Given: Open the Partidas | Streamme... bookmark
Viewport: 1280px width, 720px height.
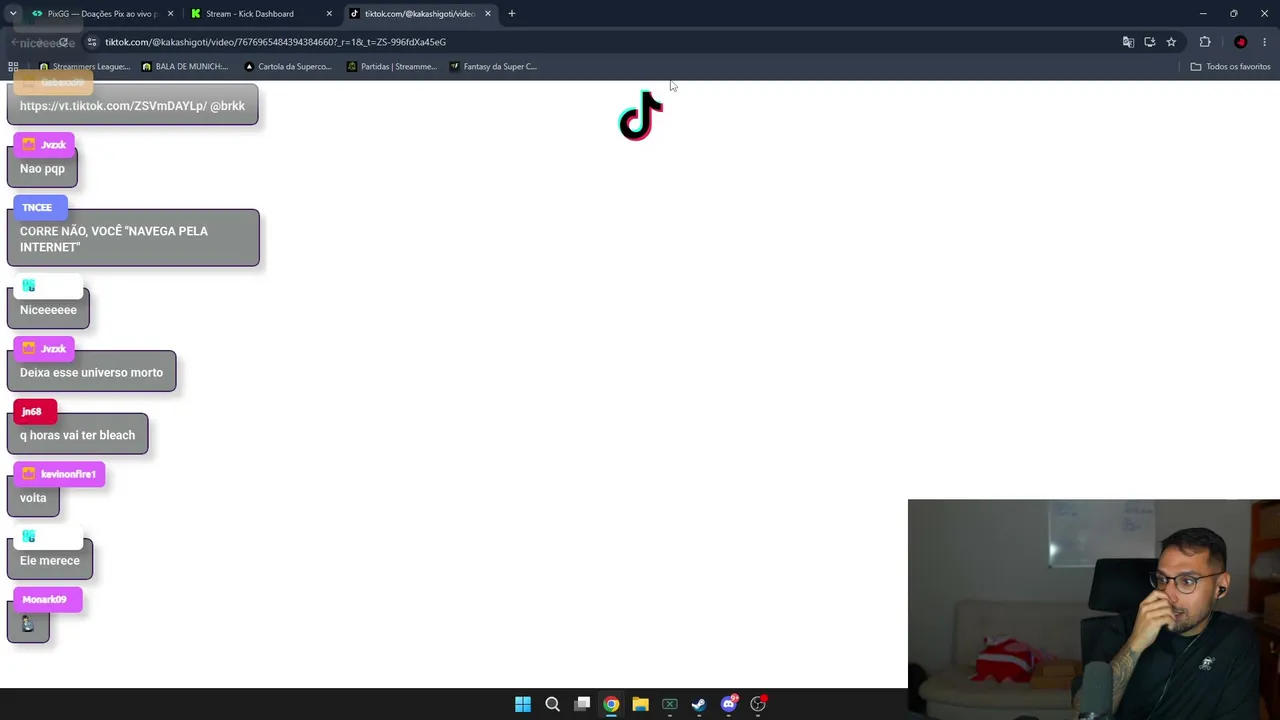Looking at the screenshot, I should pos(392,67).
